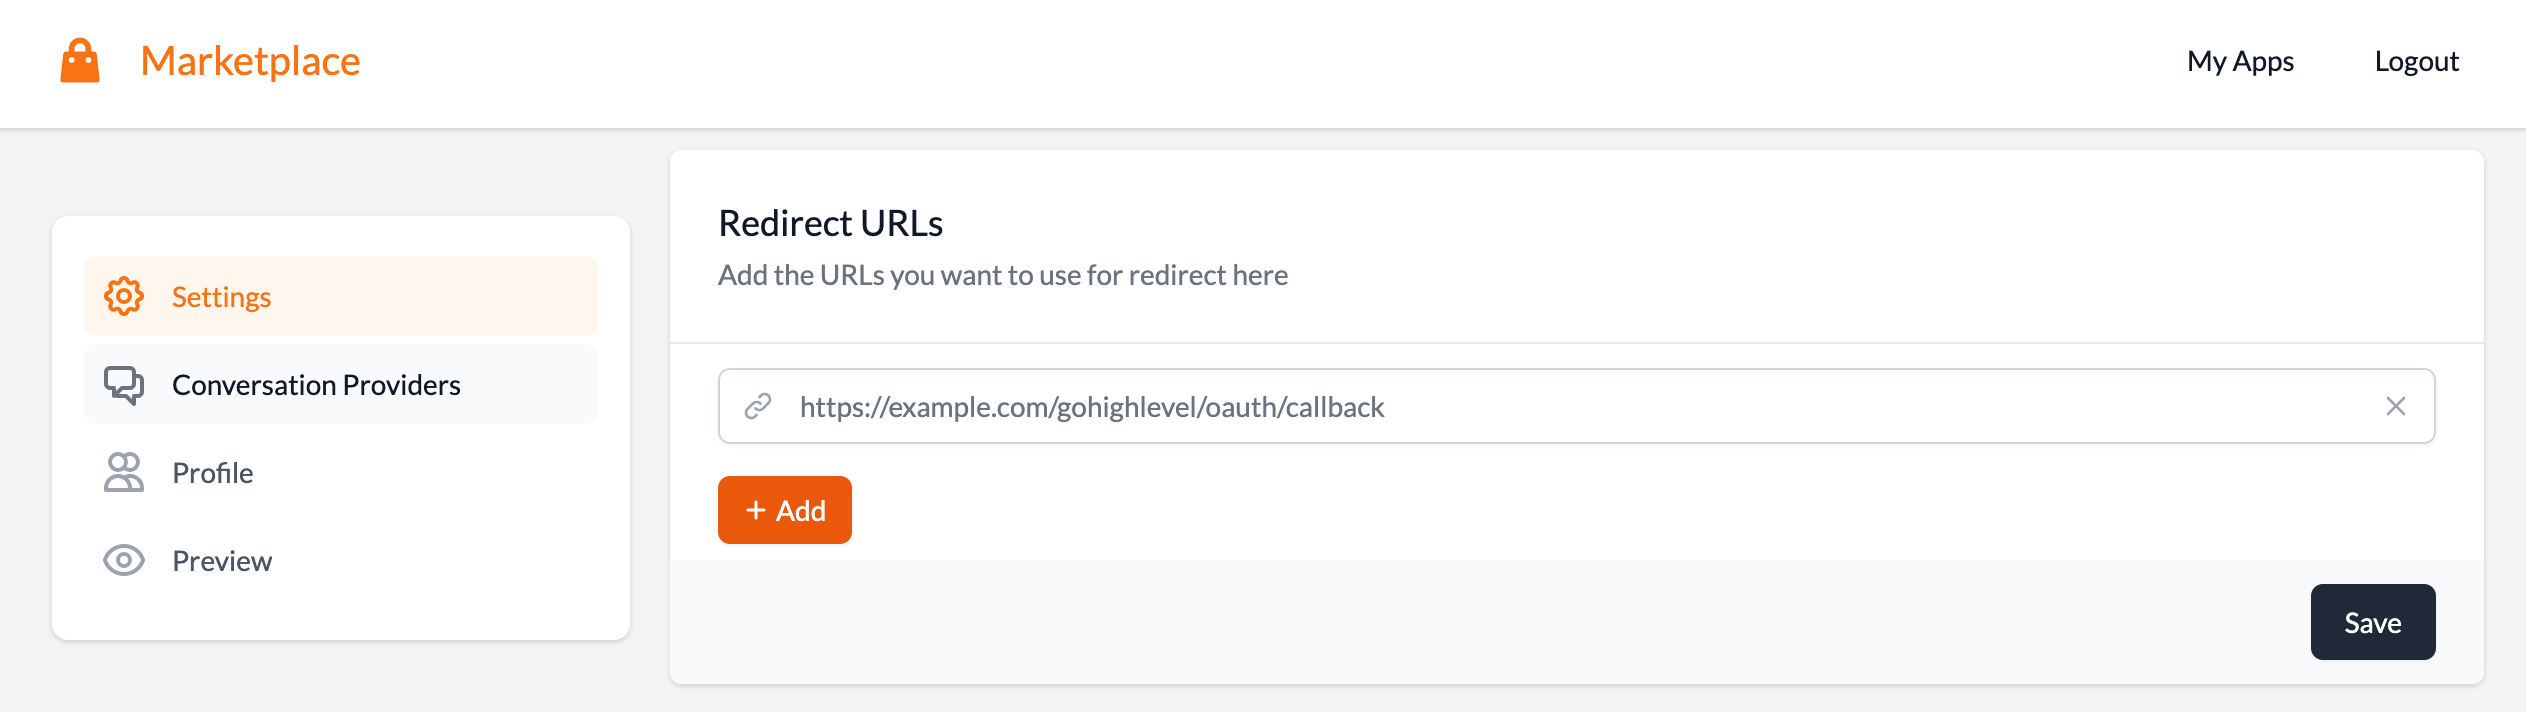This screenshot has height=712, width=2526.
Task: Add a new redirect URL
Action: pos(785,510)
